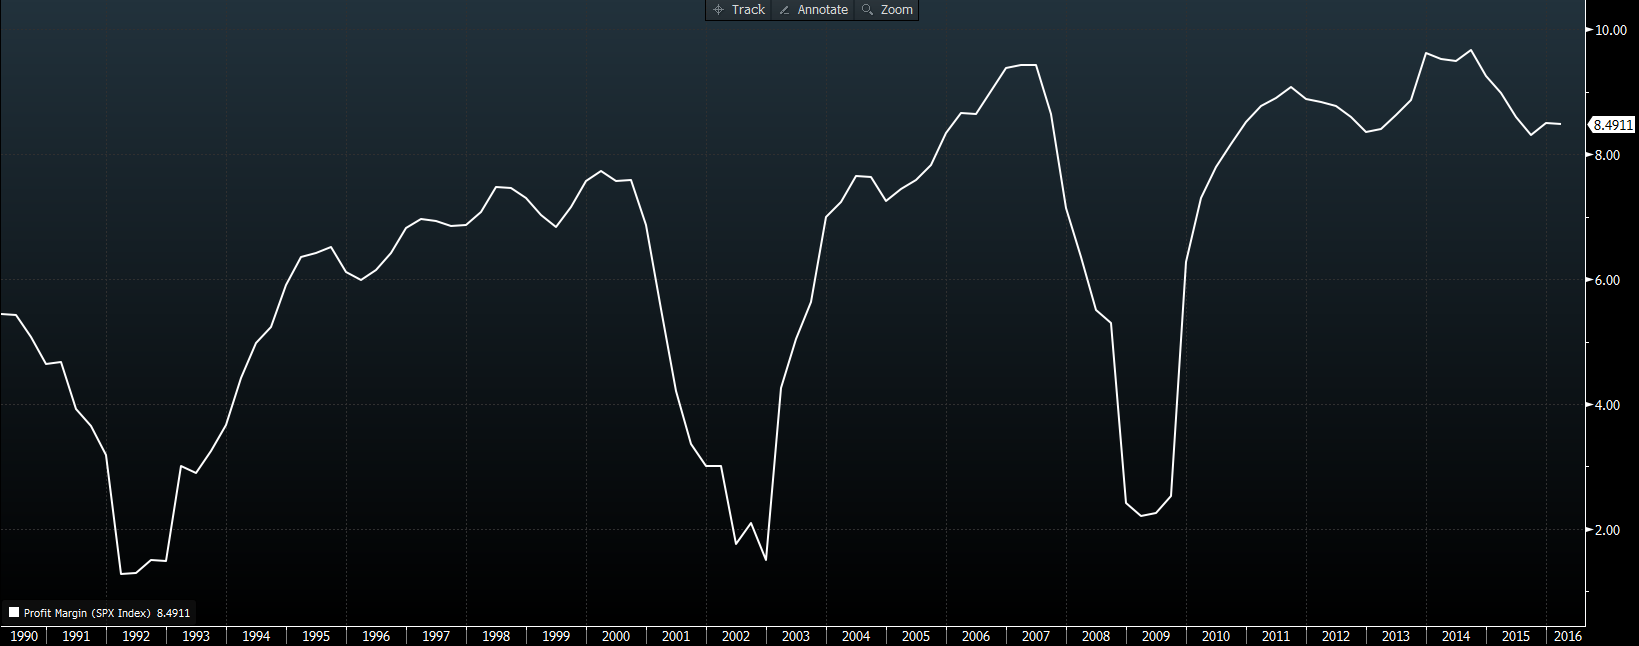Click the 2004 year label on time axis
Viewport: 1639px width, 646px height.
pyautogui.click(x=856, y=636)
